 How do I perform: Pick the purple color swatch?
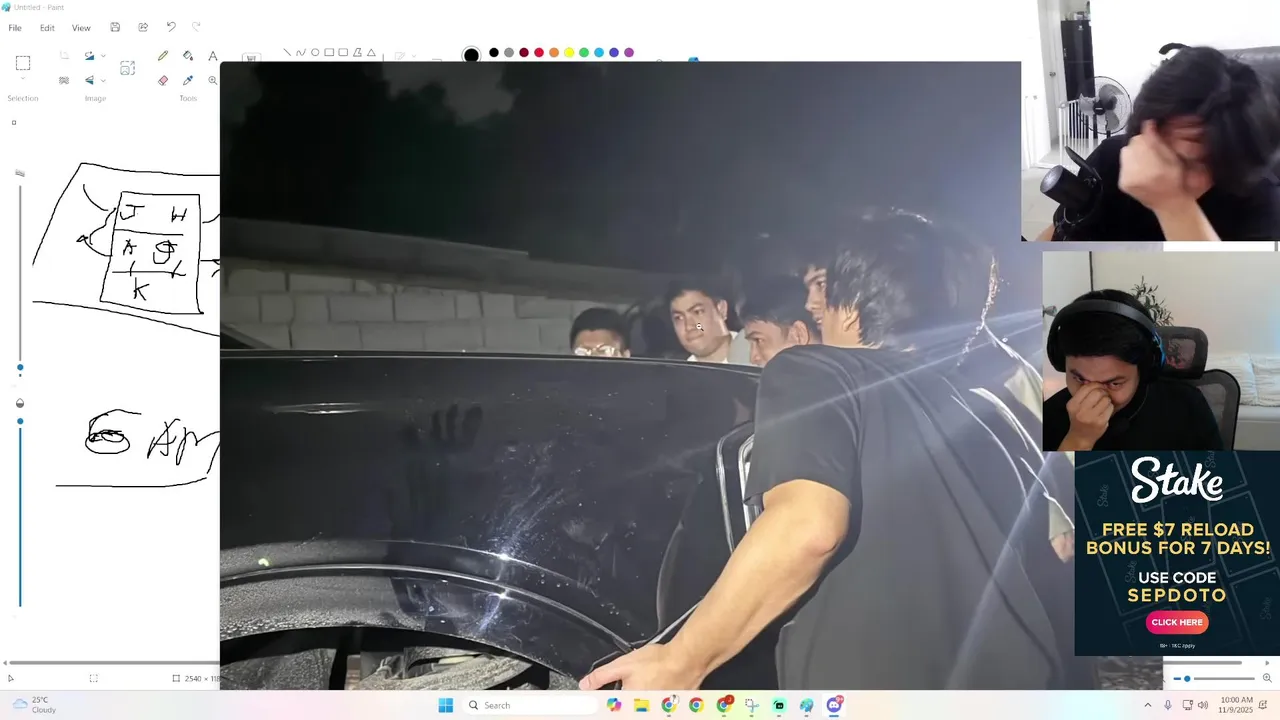point(629,52)
